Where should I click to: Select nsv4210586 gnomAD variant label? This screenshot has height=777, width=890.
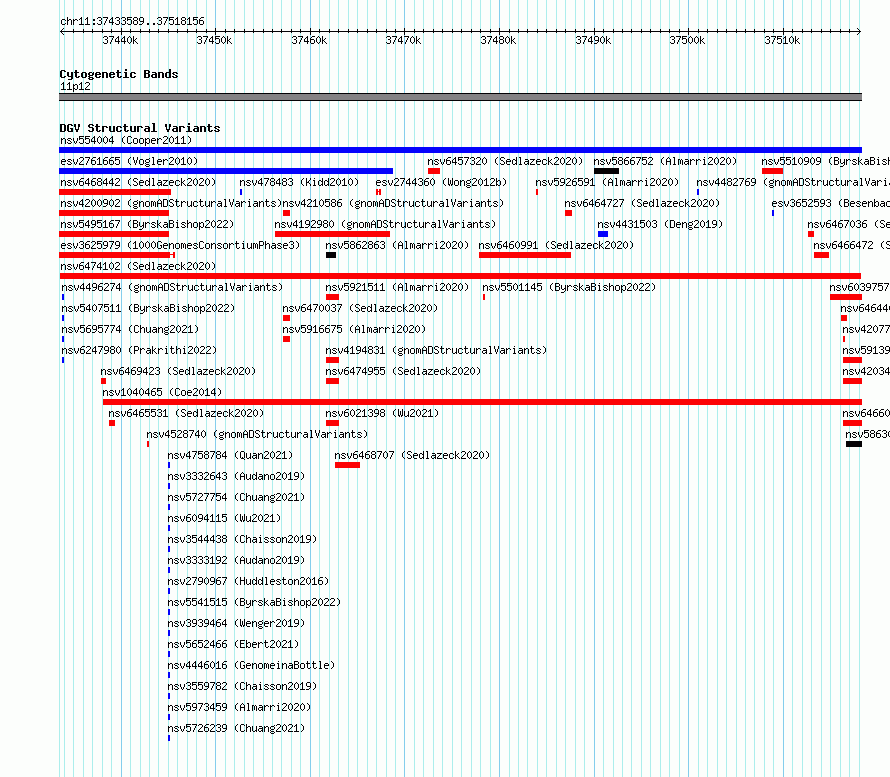click(x=393, y=203)
